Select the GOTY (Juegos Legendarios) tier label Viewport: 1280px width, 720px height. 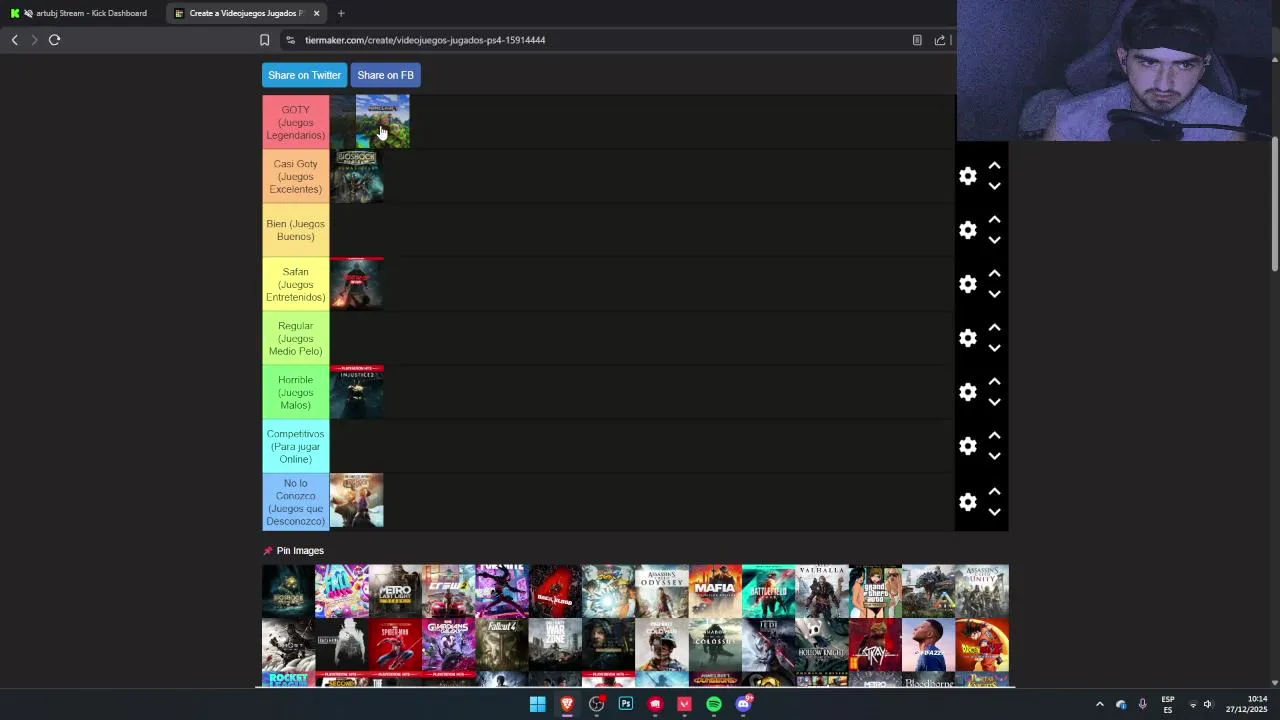(x=295, y=122)
